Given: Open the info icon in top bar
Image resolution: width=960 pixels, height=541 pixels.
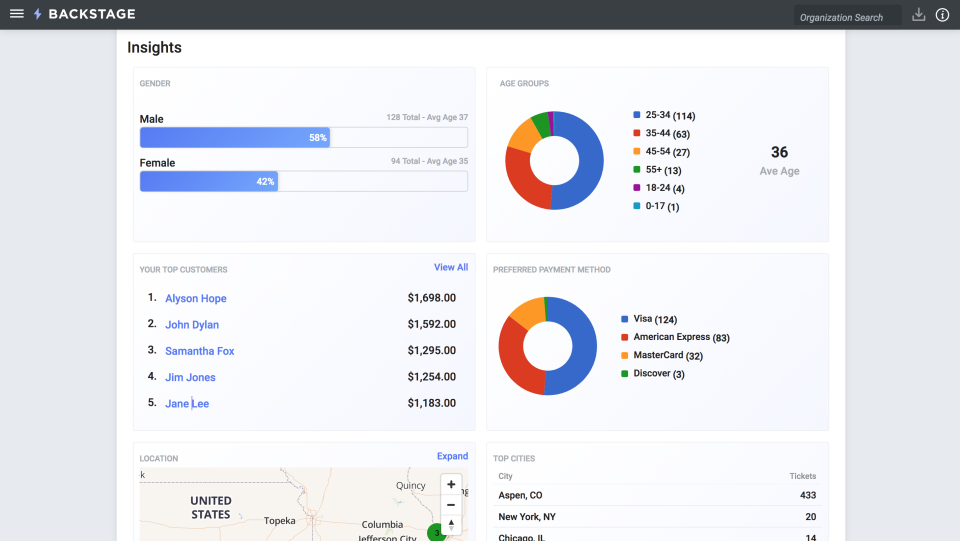Looking at the screenshot, I should (x=942, y=15).
